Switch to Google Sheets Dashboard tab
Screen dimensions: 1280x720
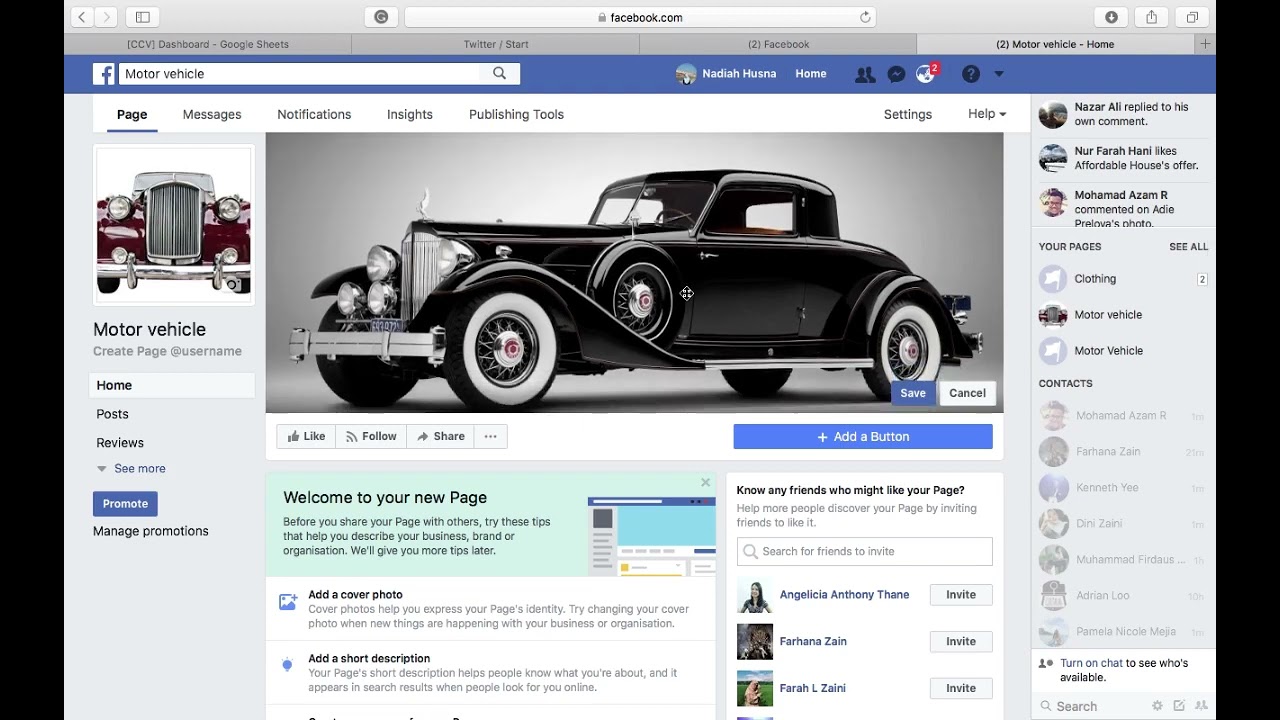pos(208,44)
